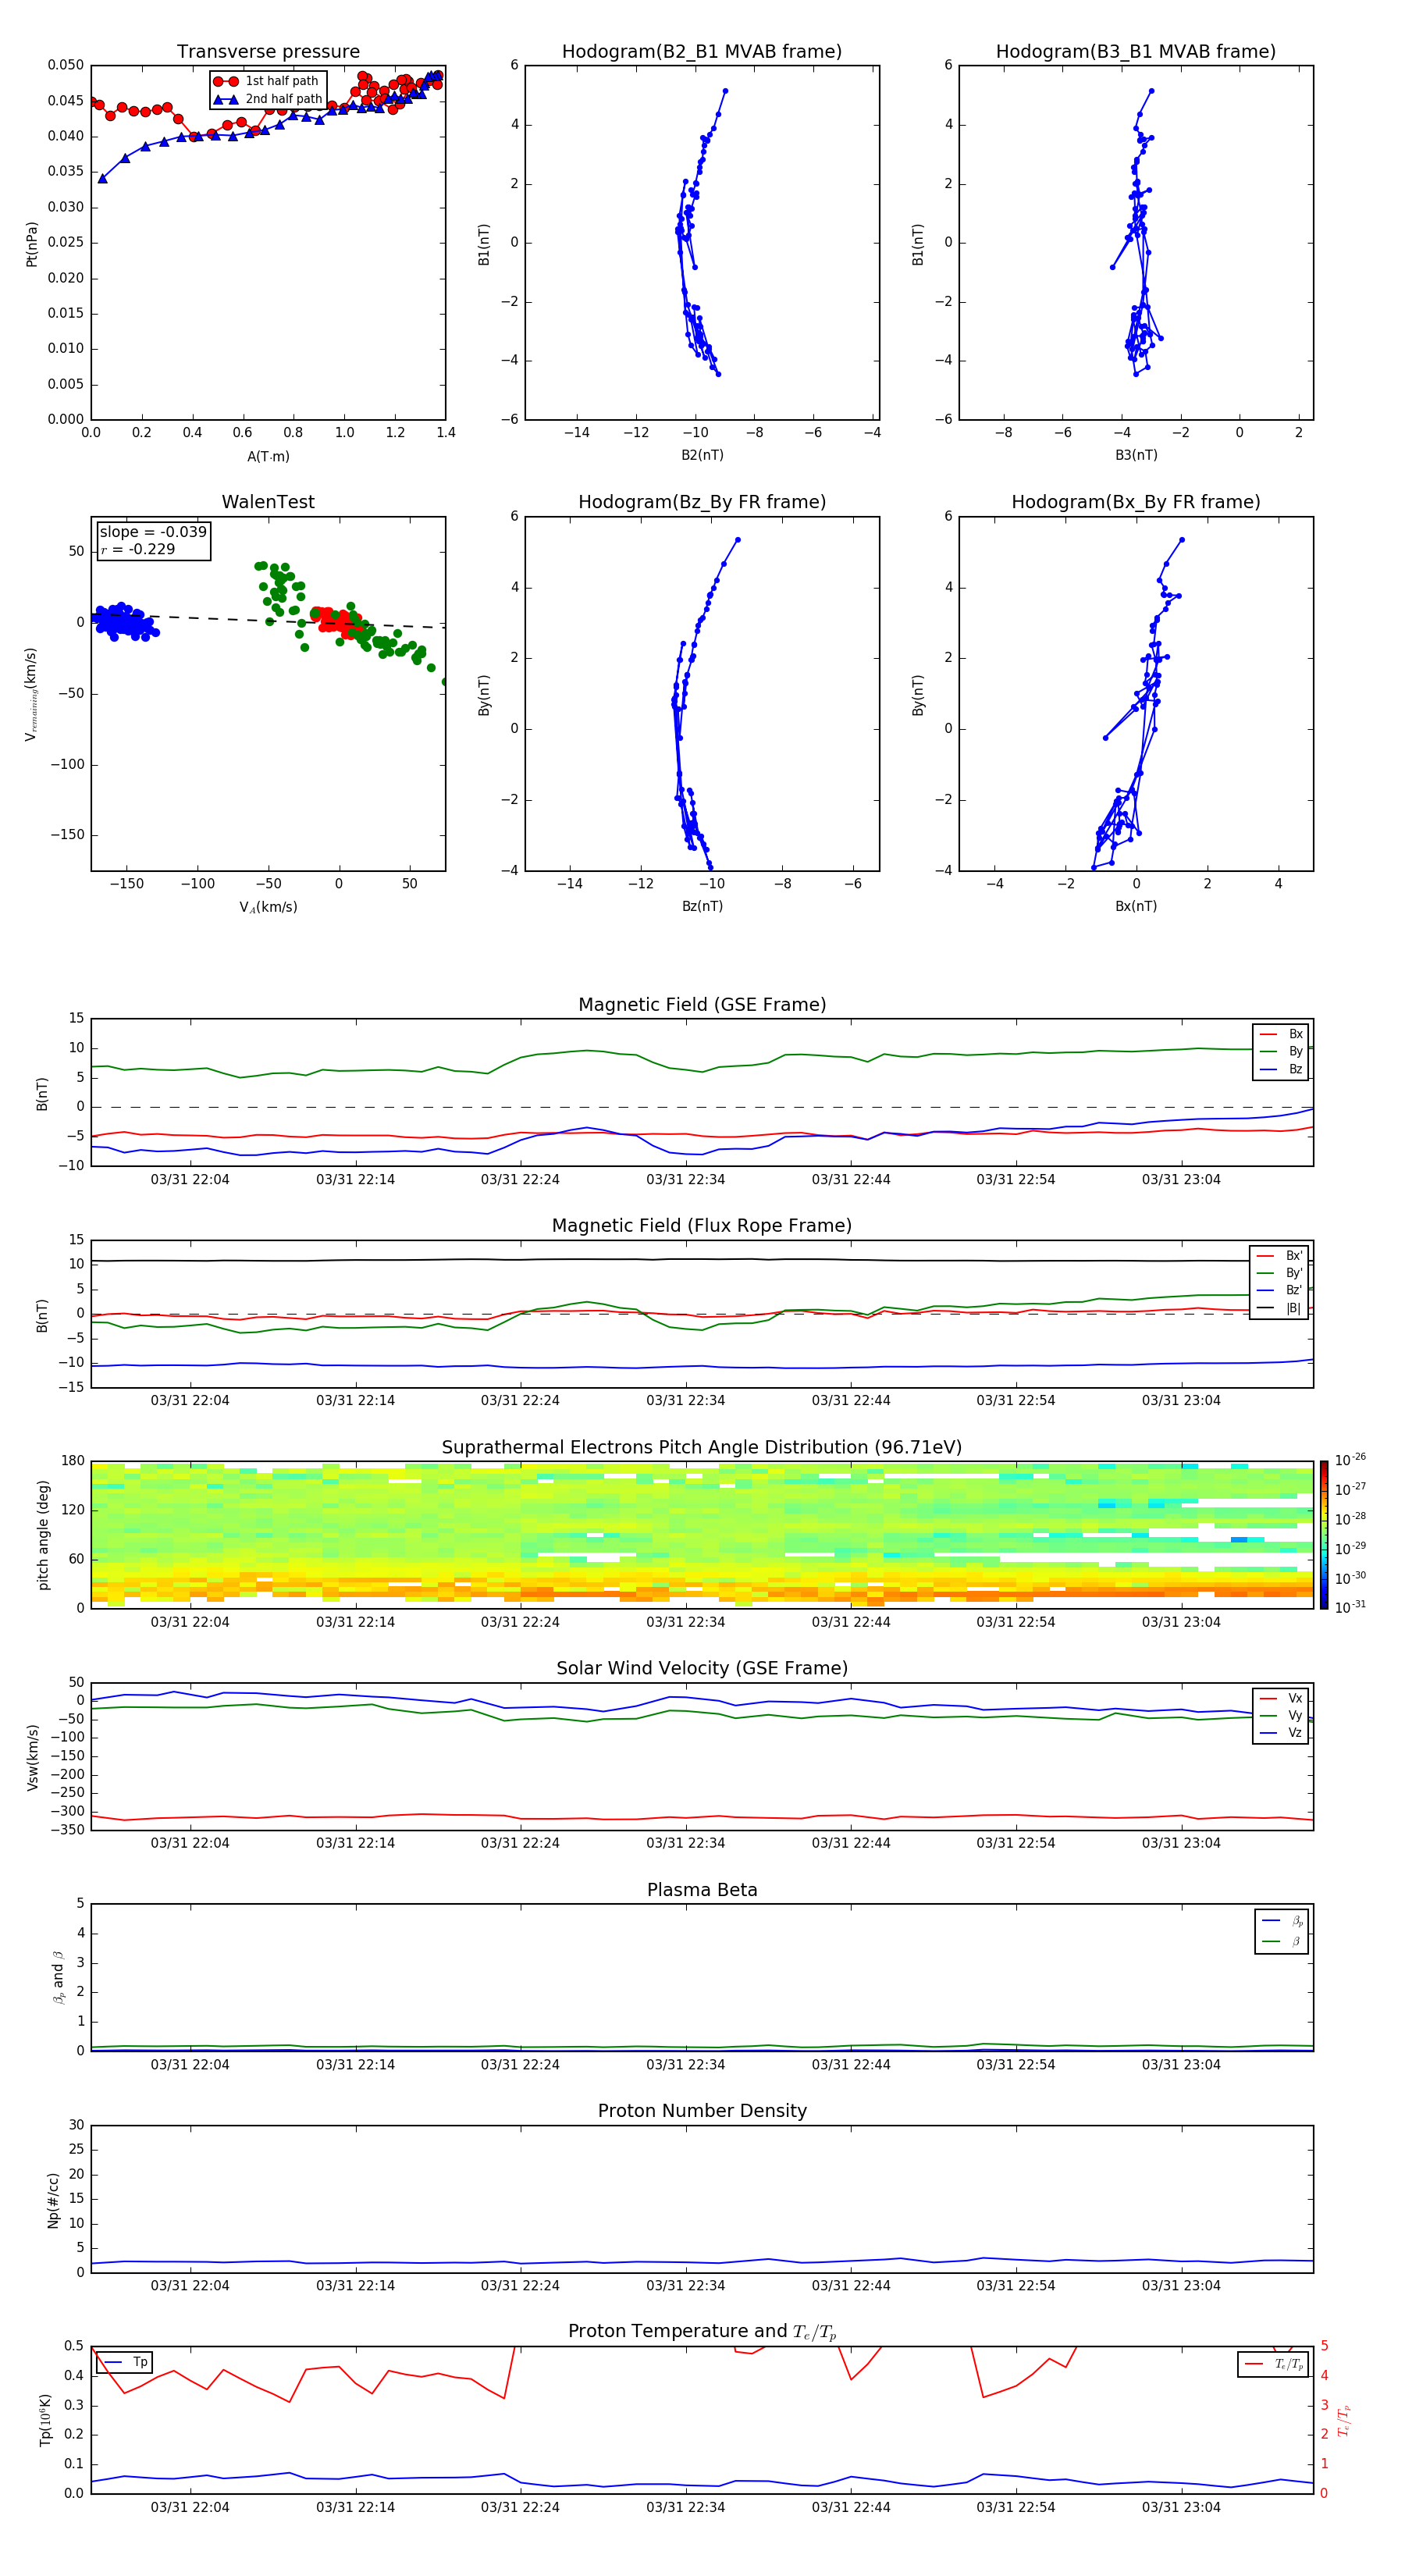Click the 03/31 22:14 tick under pitch angle spectrogram
Screen dimensions: 1405x2576
pyautogui.click(x=355, y=1622)
